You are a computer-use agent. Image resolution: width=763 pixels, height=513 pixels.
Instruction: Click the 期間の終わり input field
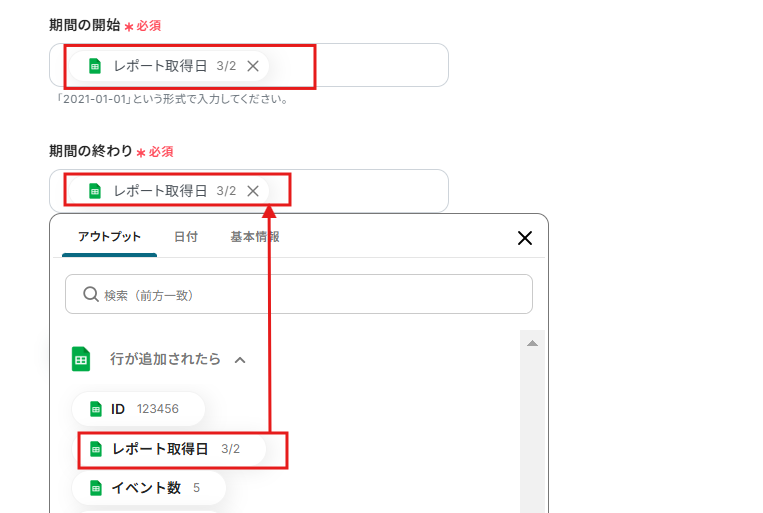click(249, 191)
